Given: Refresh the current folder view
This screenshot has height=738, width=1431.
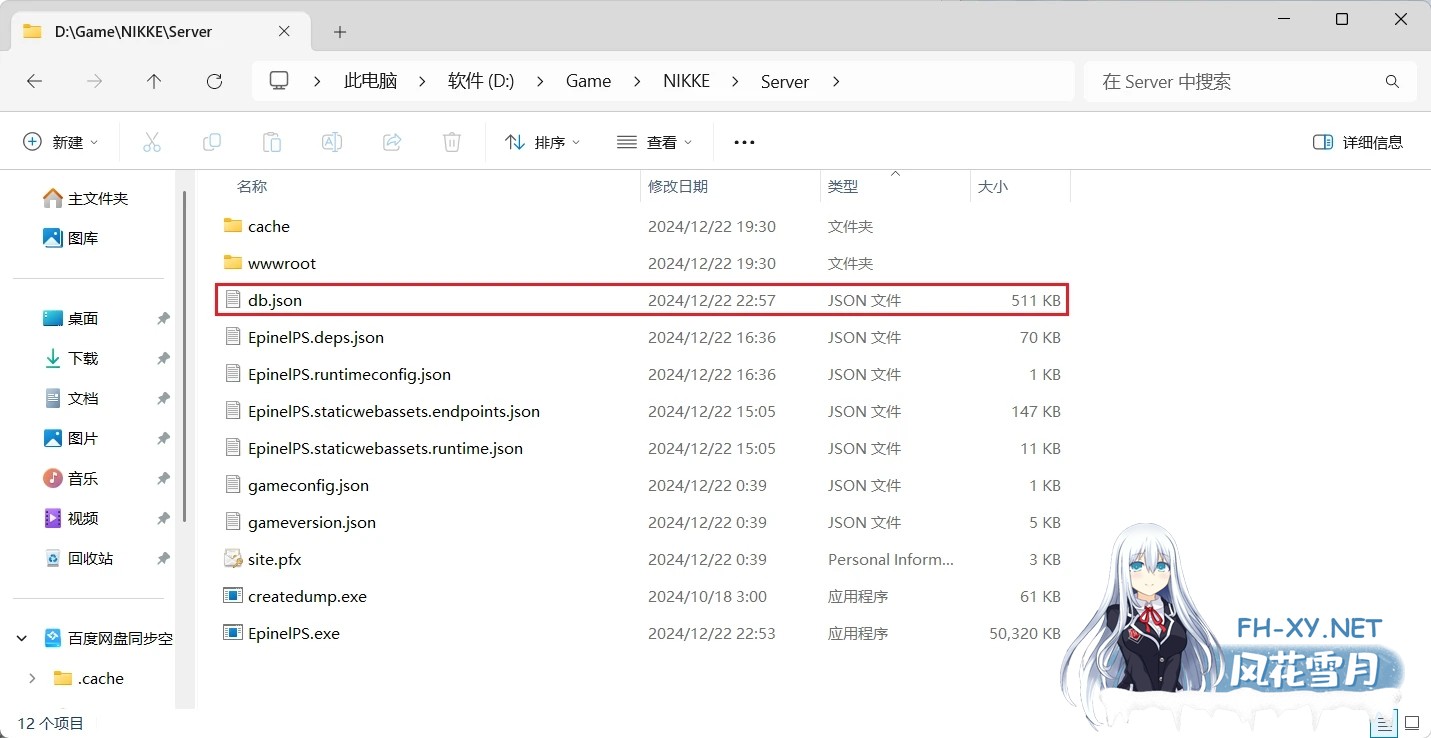Looking at the screenshot, I should click(214, 82).
